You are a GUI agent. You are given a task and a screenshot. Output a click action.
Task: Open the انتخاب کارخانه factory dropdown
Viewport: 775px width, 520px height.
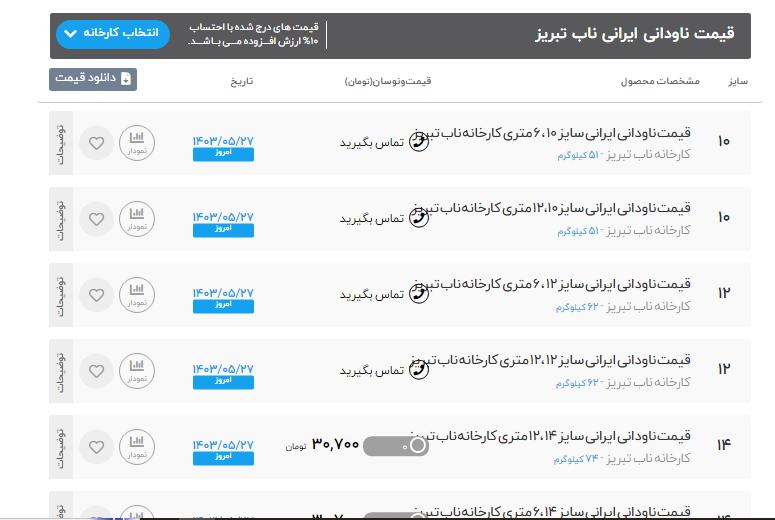[113, 34]
